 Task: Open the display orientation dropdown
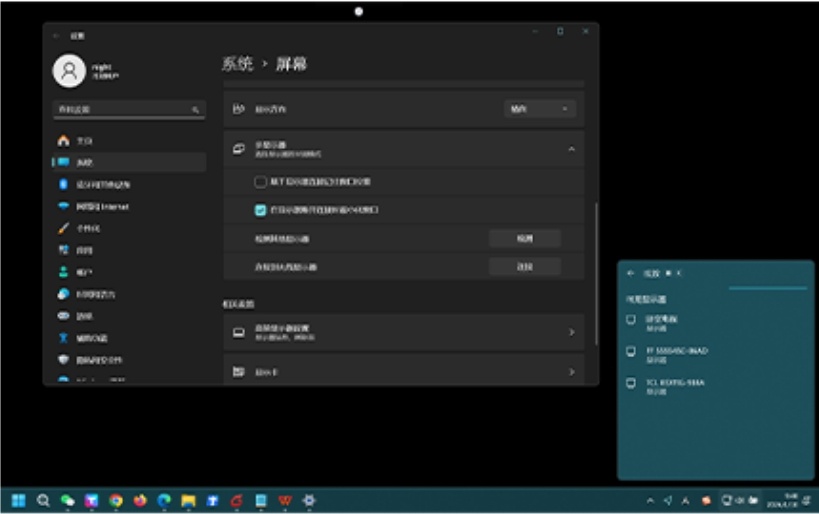540,109
